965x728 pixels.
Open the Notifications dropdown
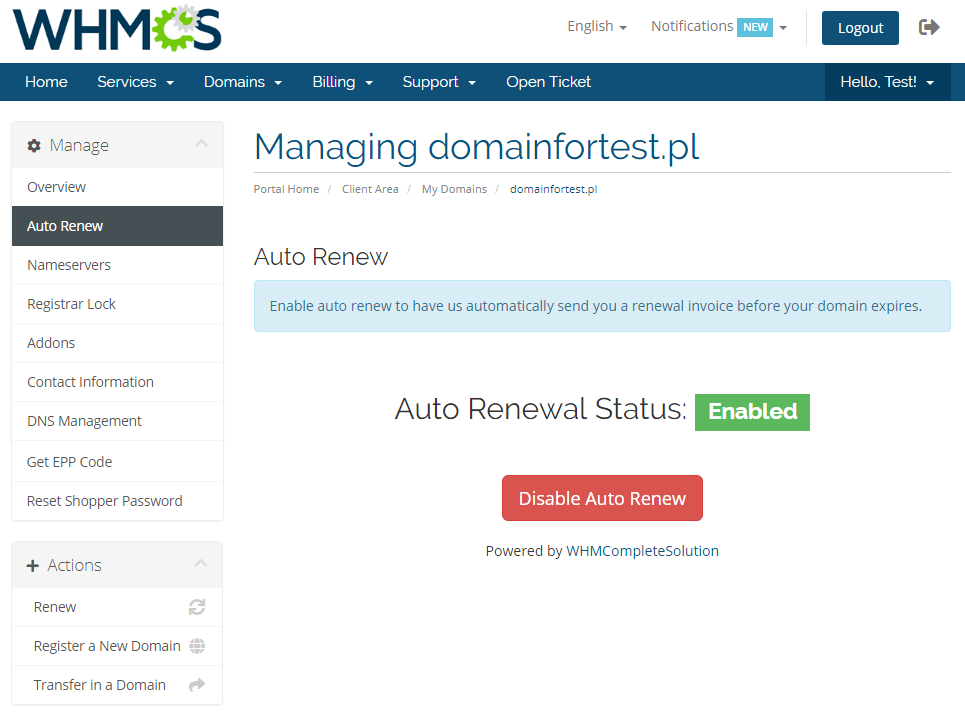(719, 26)
